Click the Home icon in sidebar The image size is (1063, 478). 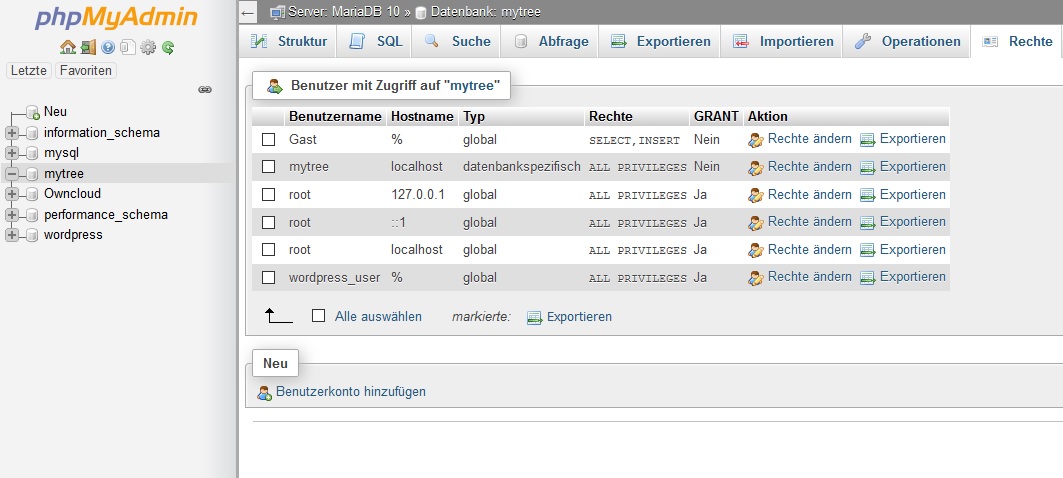pos(67,47)
